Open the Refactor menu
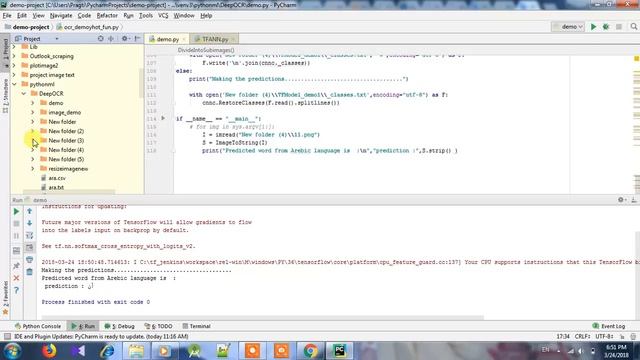Screen dimensions: 640x360 click(107, 16)
